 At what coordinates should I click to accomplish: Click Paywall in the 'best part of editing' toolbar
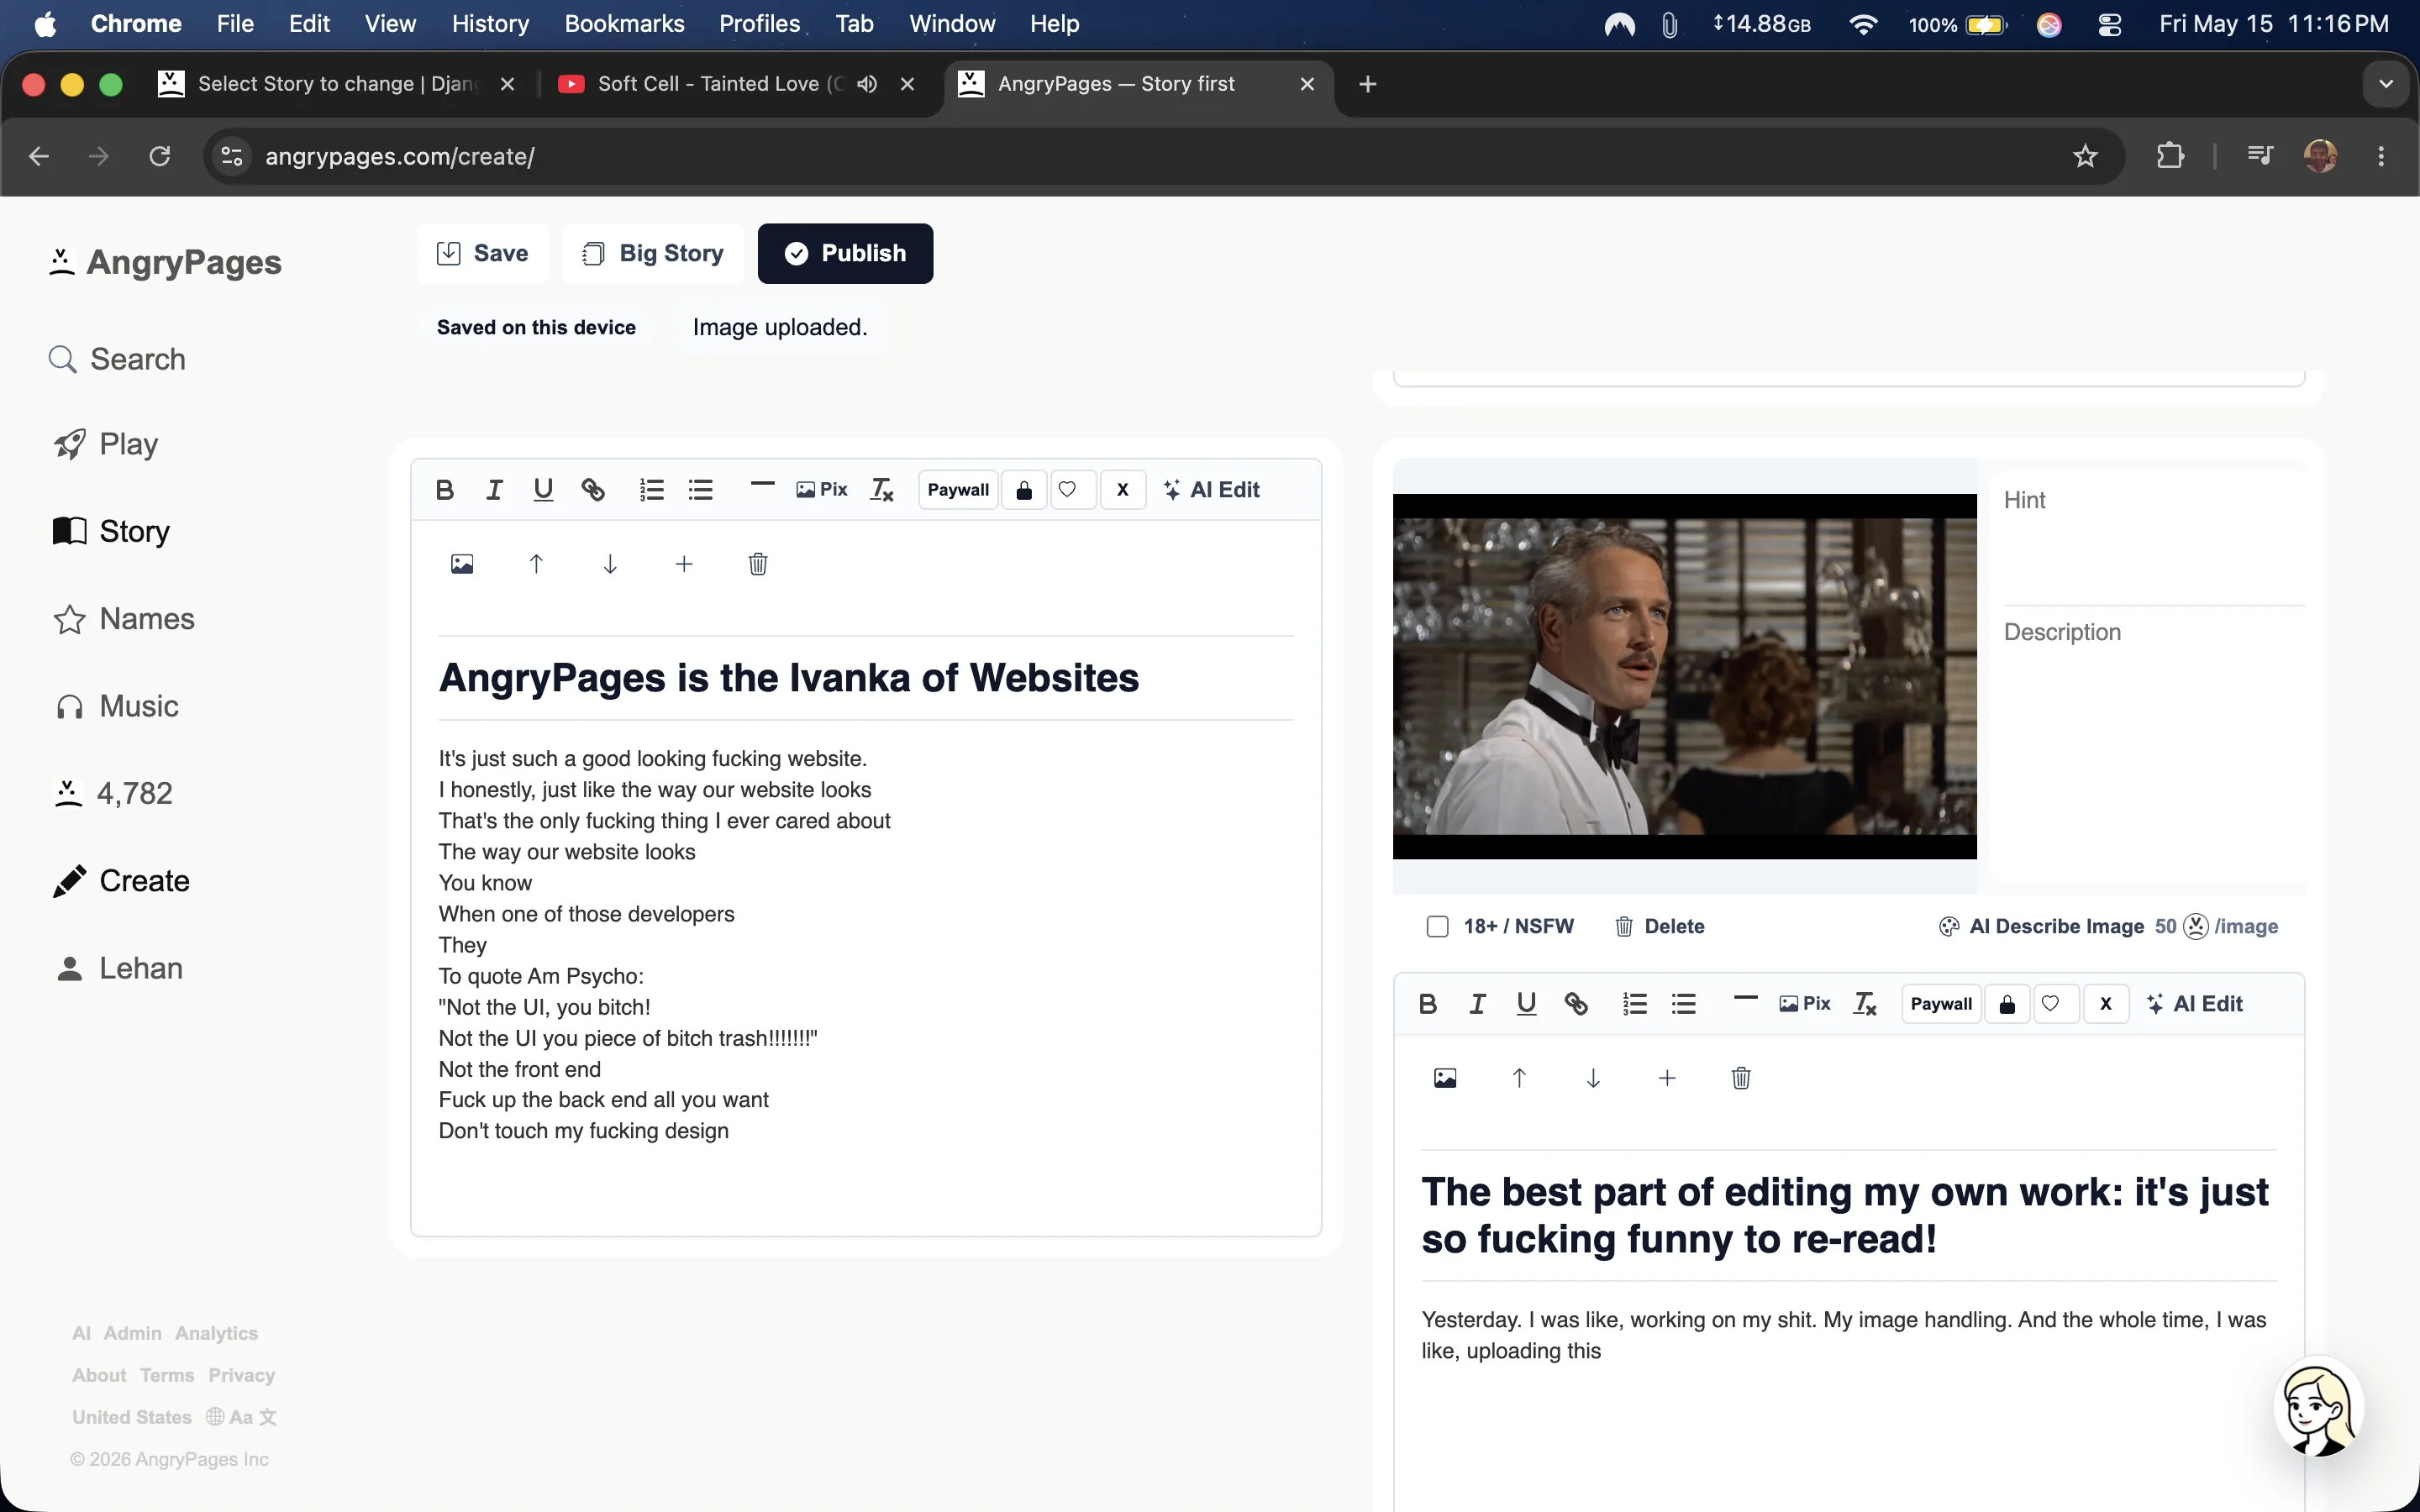coord(1941,1004)
